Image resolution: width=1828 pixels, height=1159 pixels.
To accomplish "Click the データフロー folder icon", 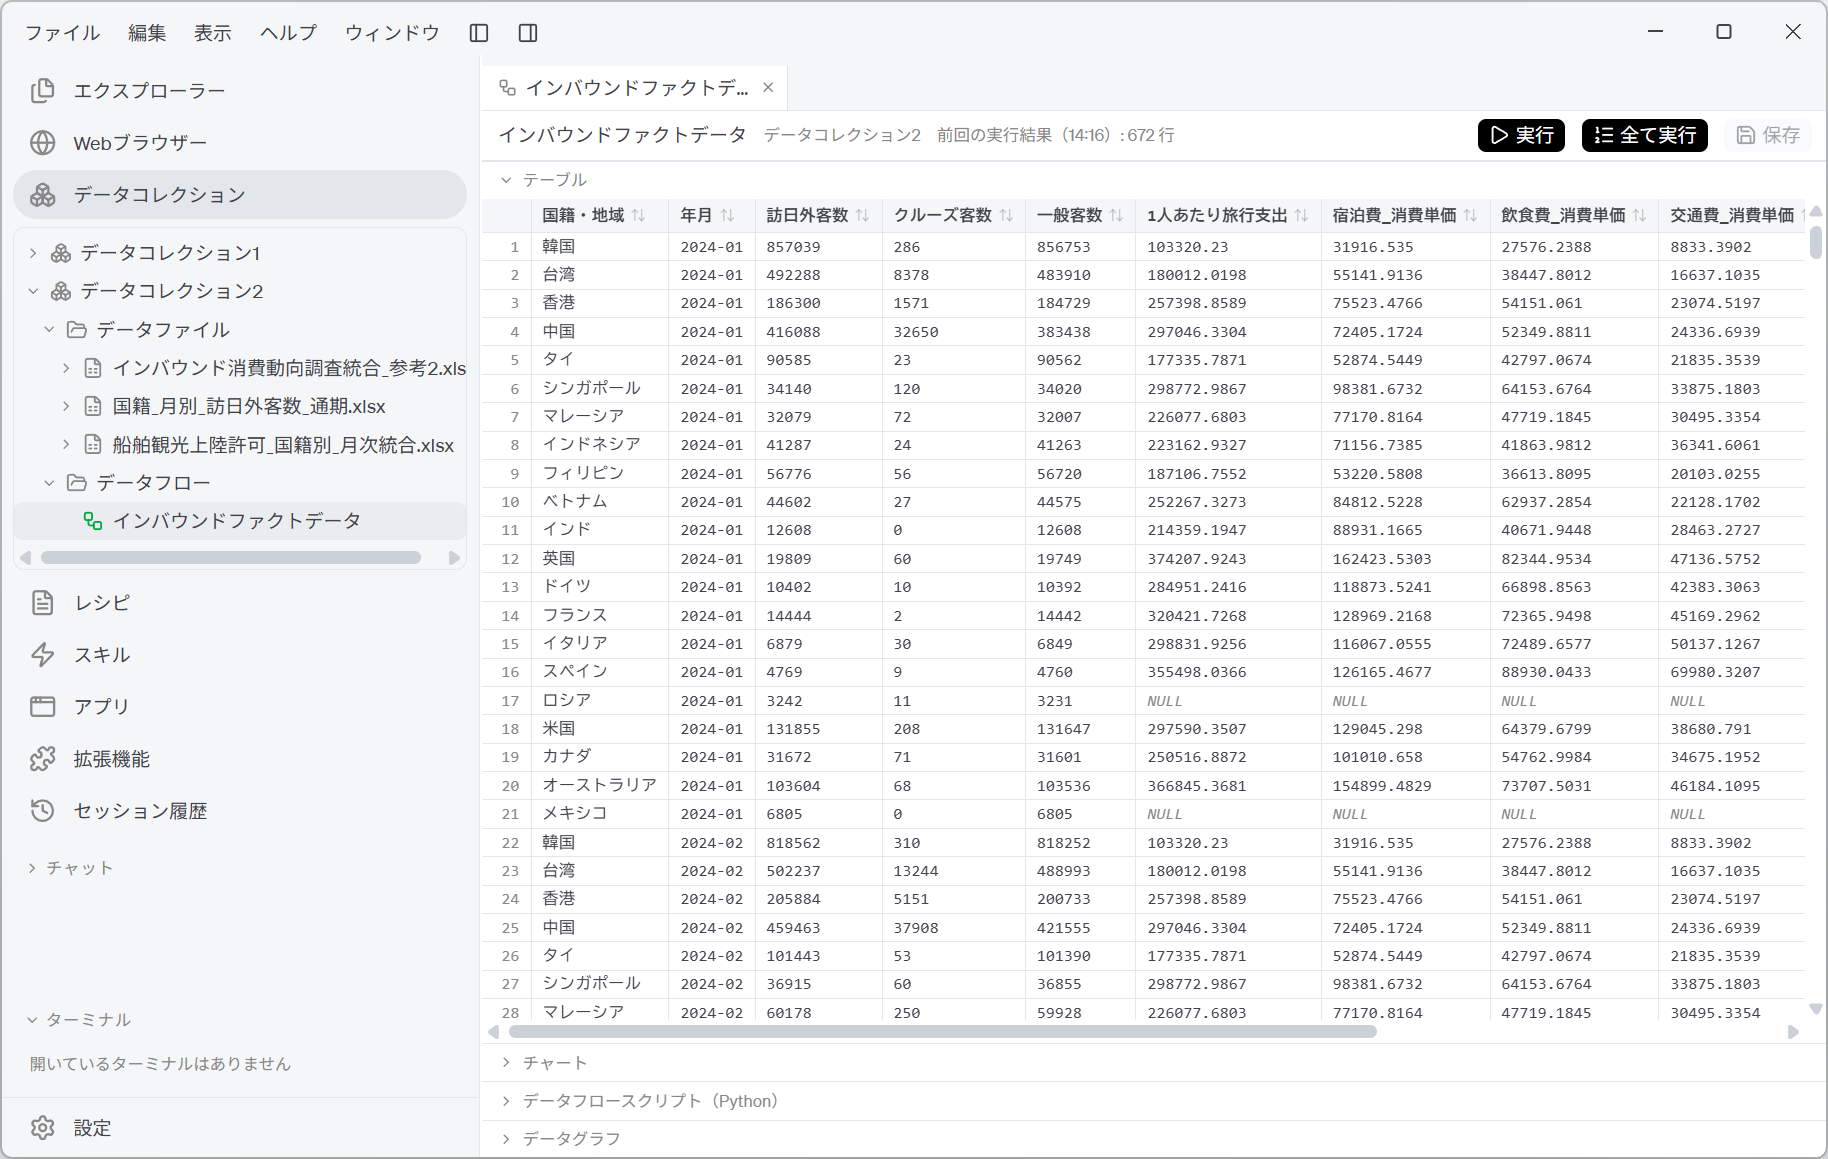I will point(76,483).
